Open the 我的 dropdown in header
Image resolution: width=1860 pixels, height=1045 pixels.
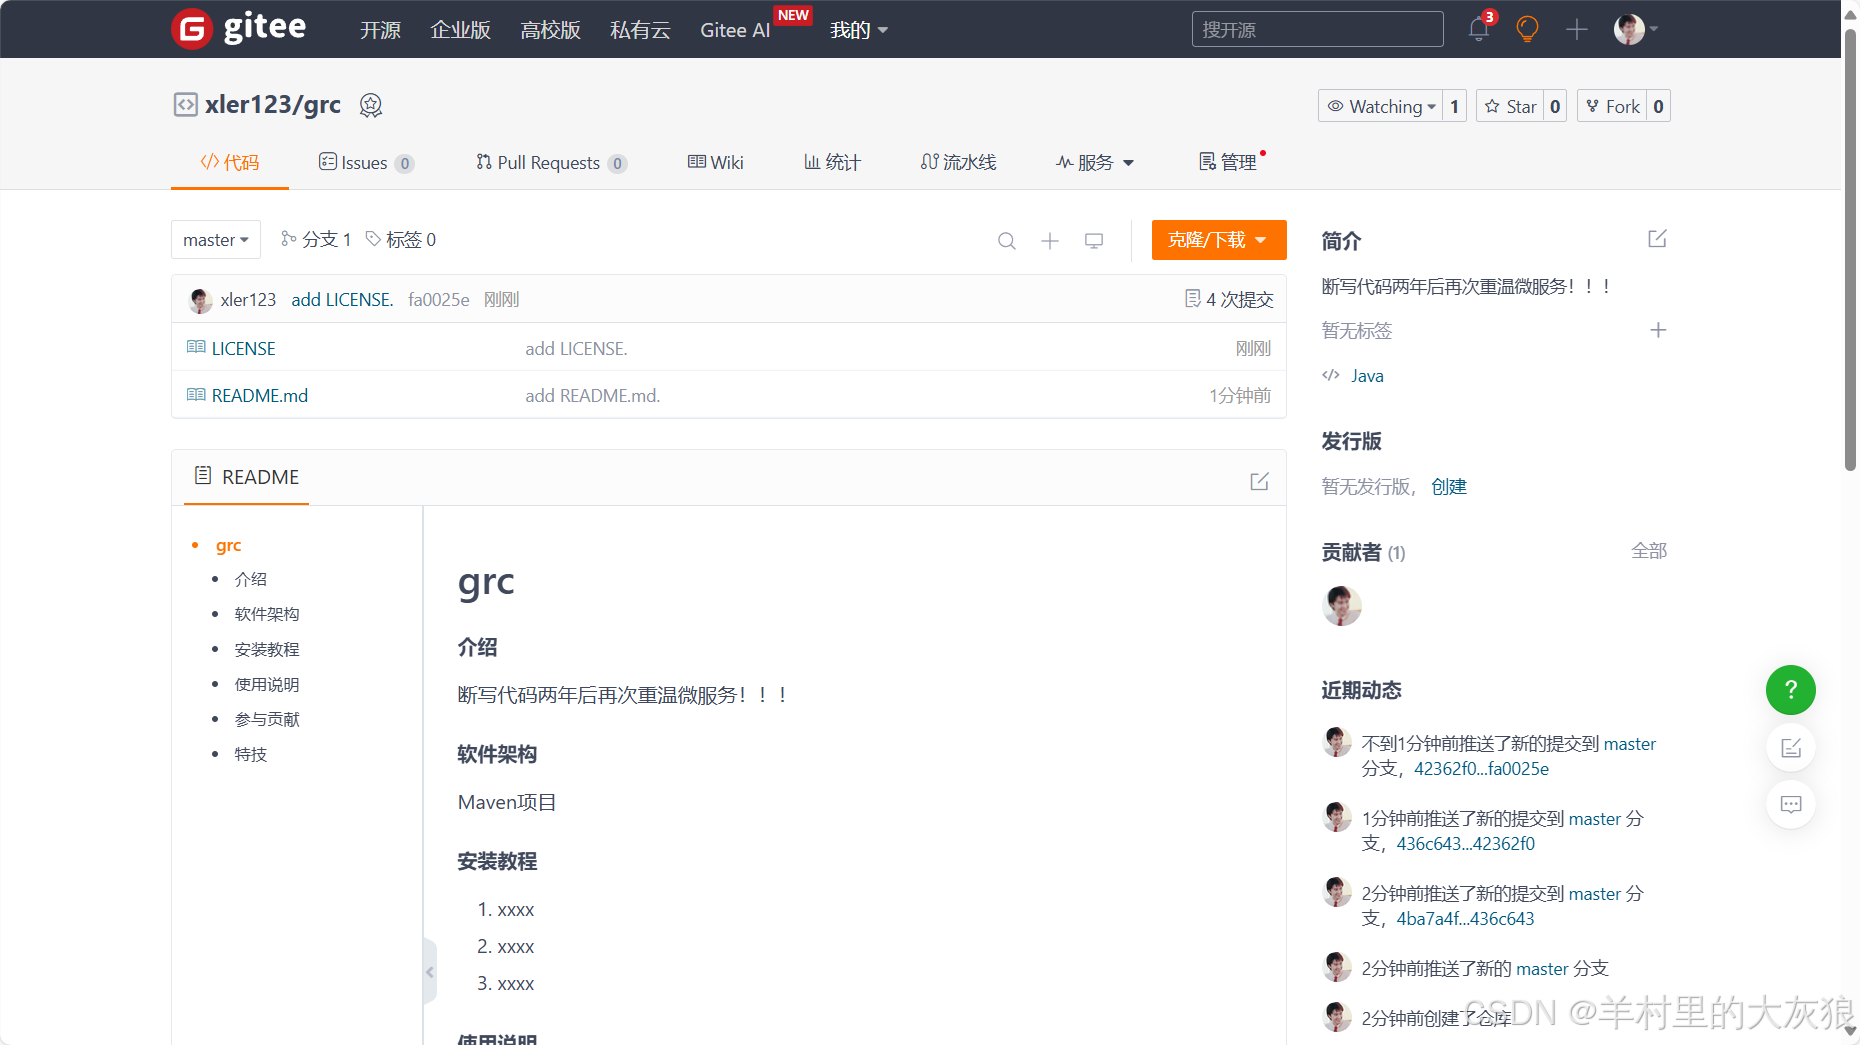pos(859,30)
